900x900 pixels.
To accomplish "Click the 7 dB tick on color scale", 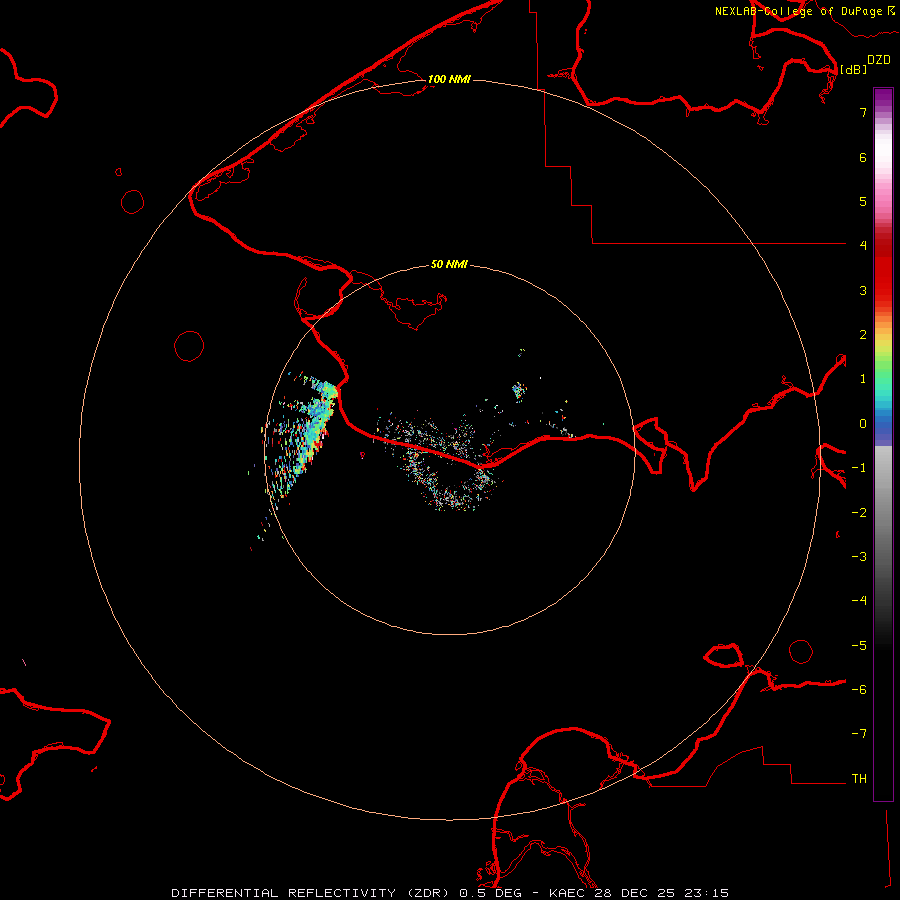I will pyautogui.click(x=863, y=112).
